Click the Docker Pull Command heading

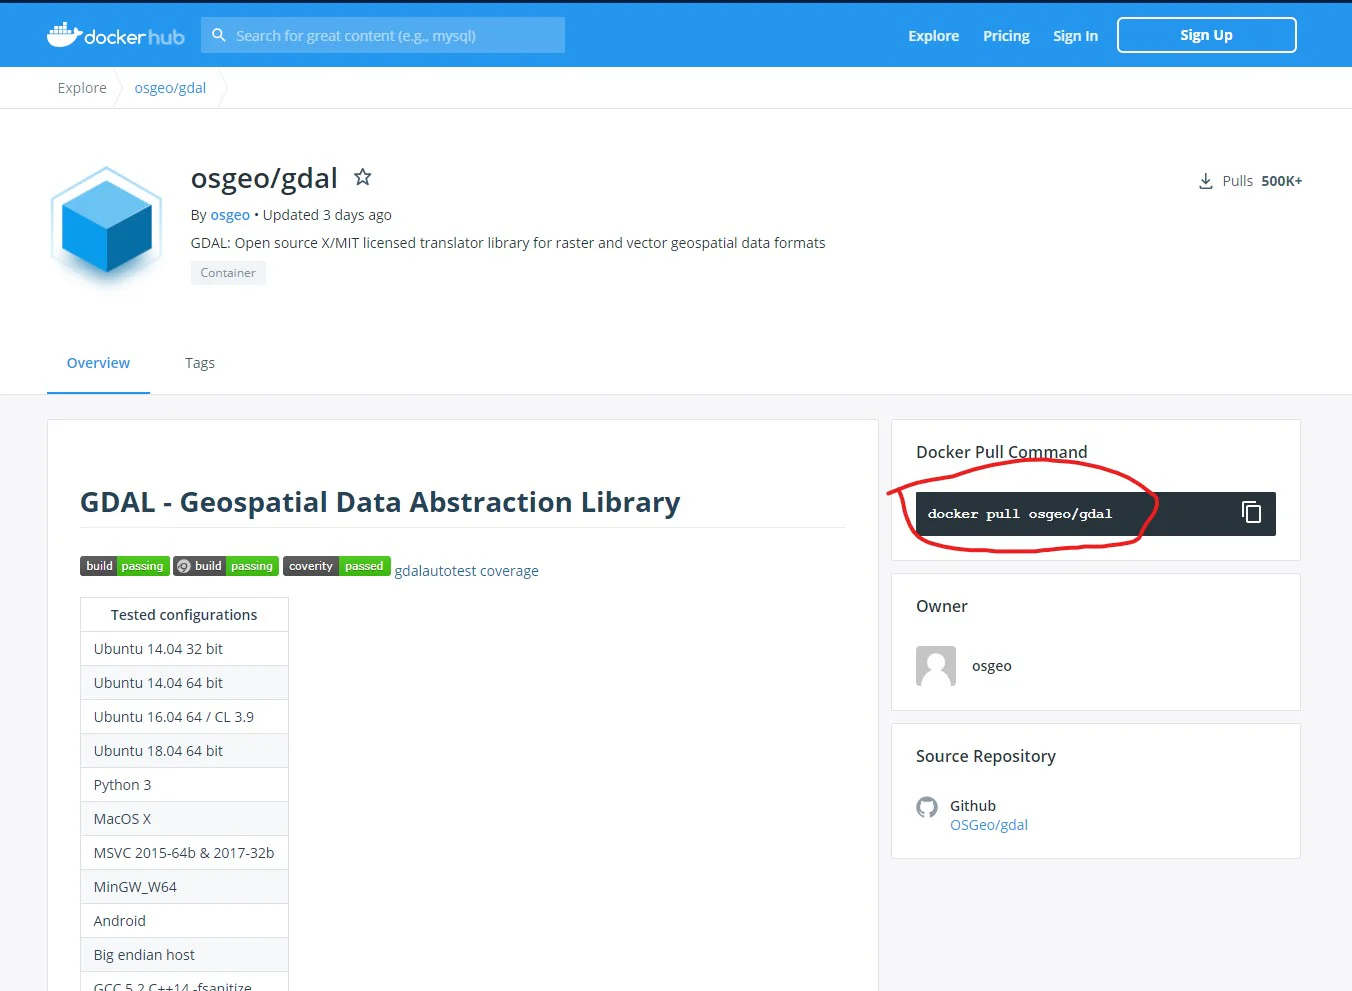(x=1001, y=452)
